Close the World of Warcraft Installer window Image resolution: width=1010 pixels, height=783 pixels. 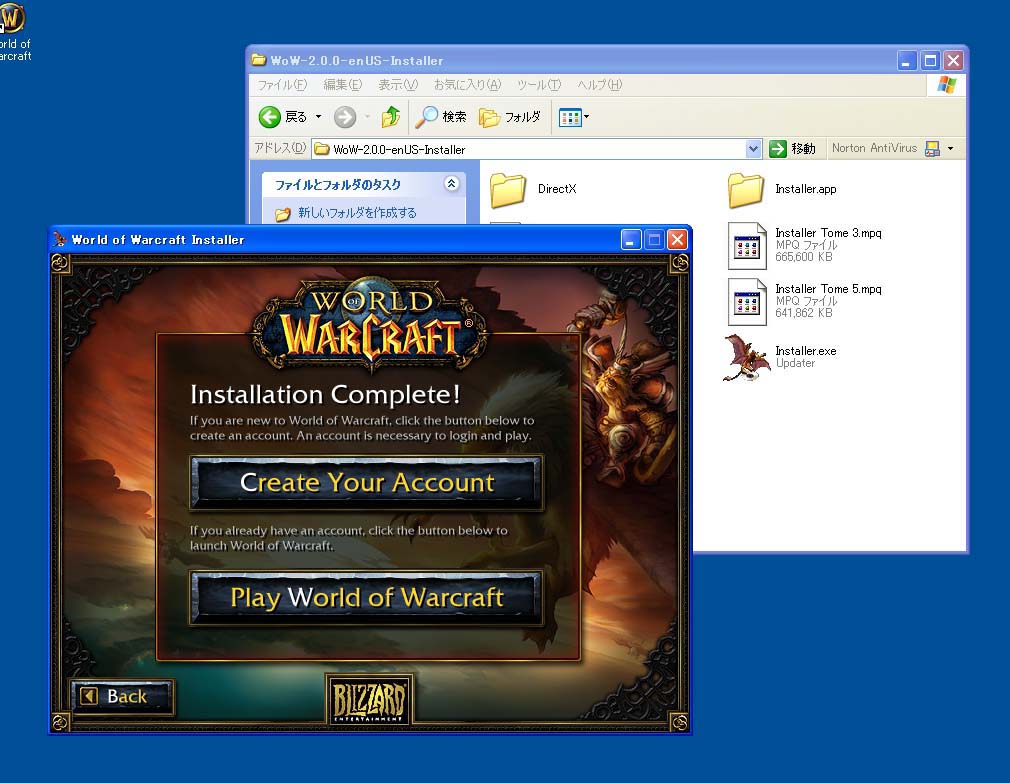[677, 240]
